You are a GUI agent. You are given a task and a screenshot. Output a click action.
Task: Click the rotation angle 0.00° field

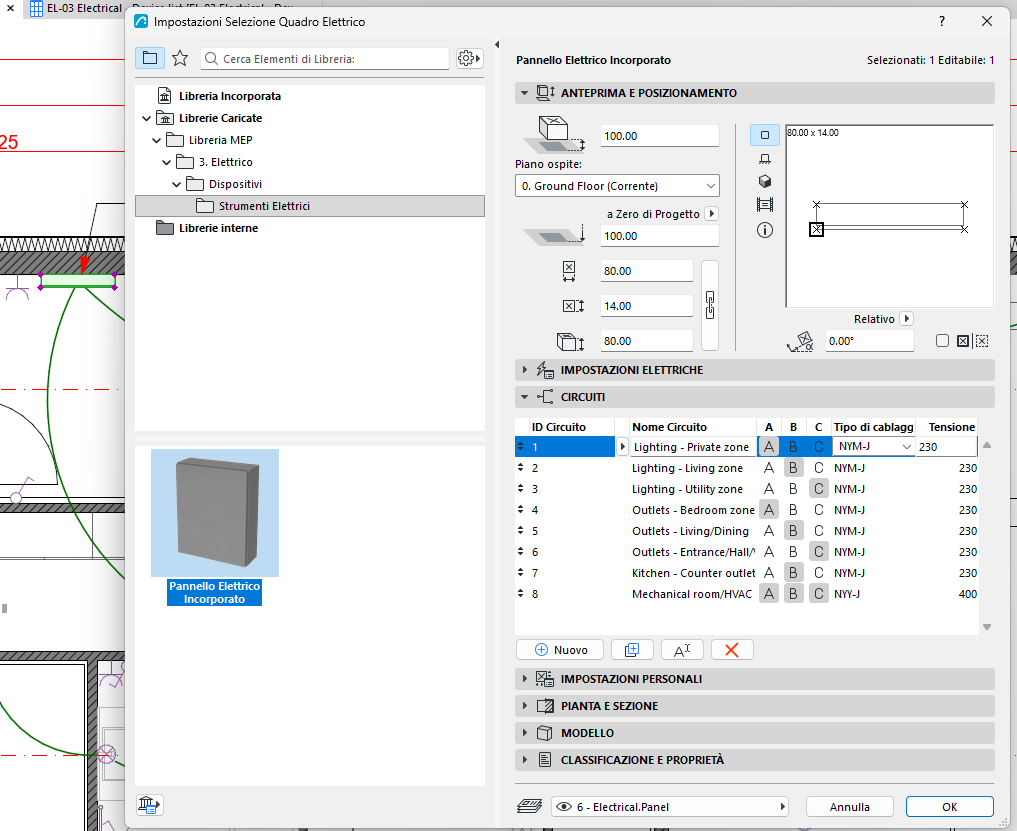click(x=870, y=341)
